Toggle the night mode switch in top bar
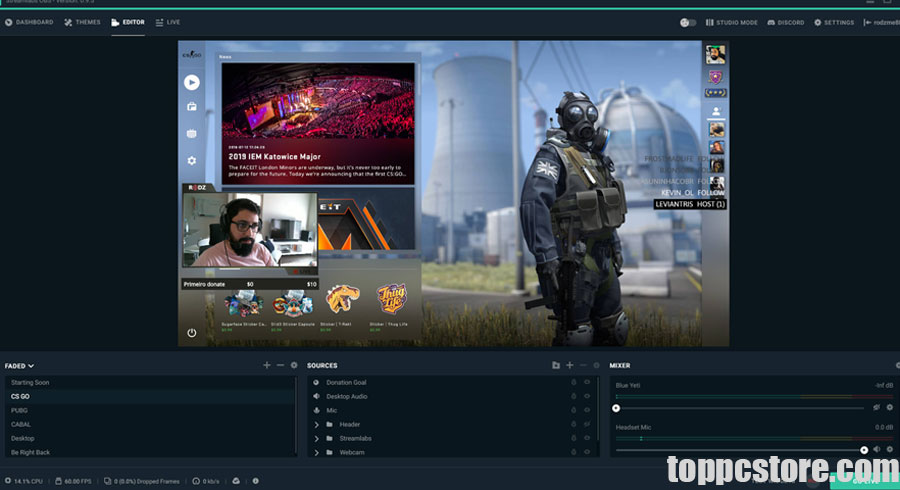This screenshot has width=900, height=490. 688,22
